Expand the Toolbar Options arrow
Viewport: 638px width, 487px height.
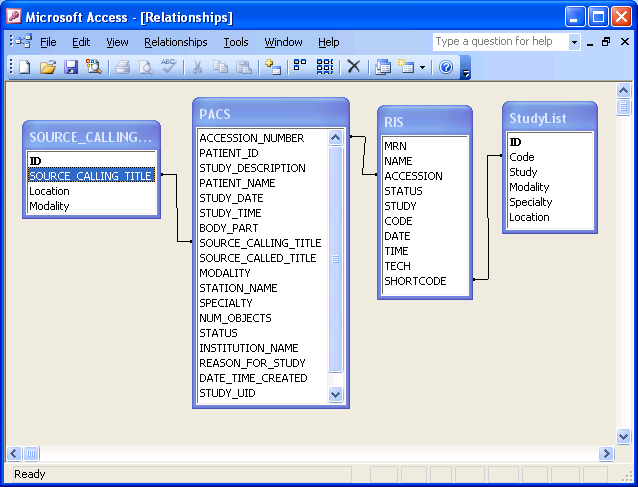(465, 68)
